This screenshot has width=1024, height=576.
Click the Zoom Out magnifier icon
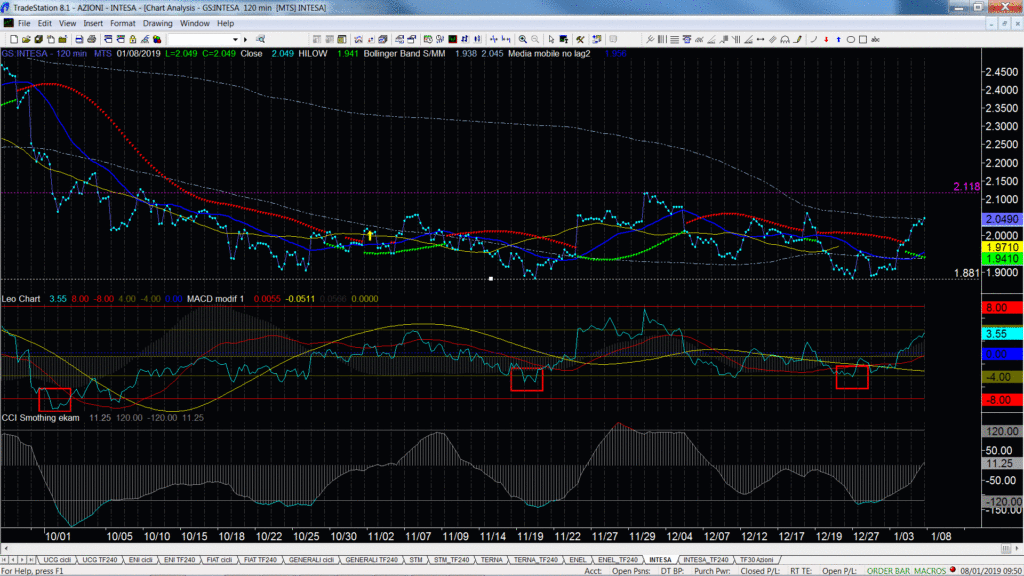tap(535, 39)
